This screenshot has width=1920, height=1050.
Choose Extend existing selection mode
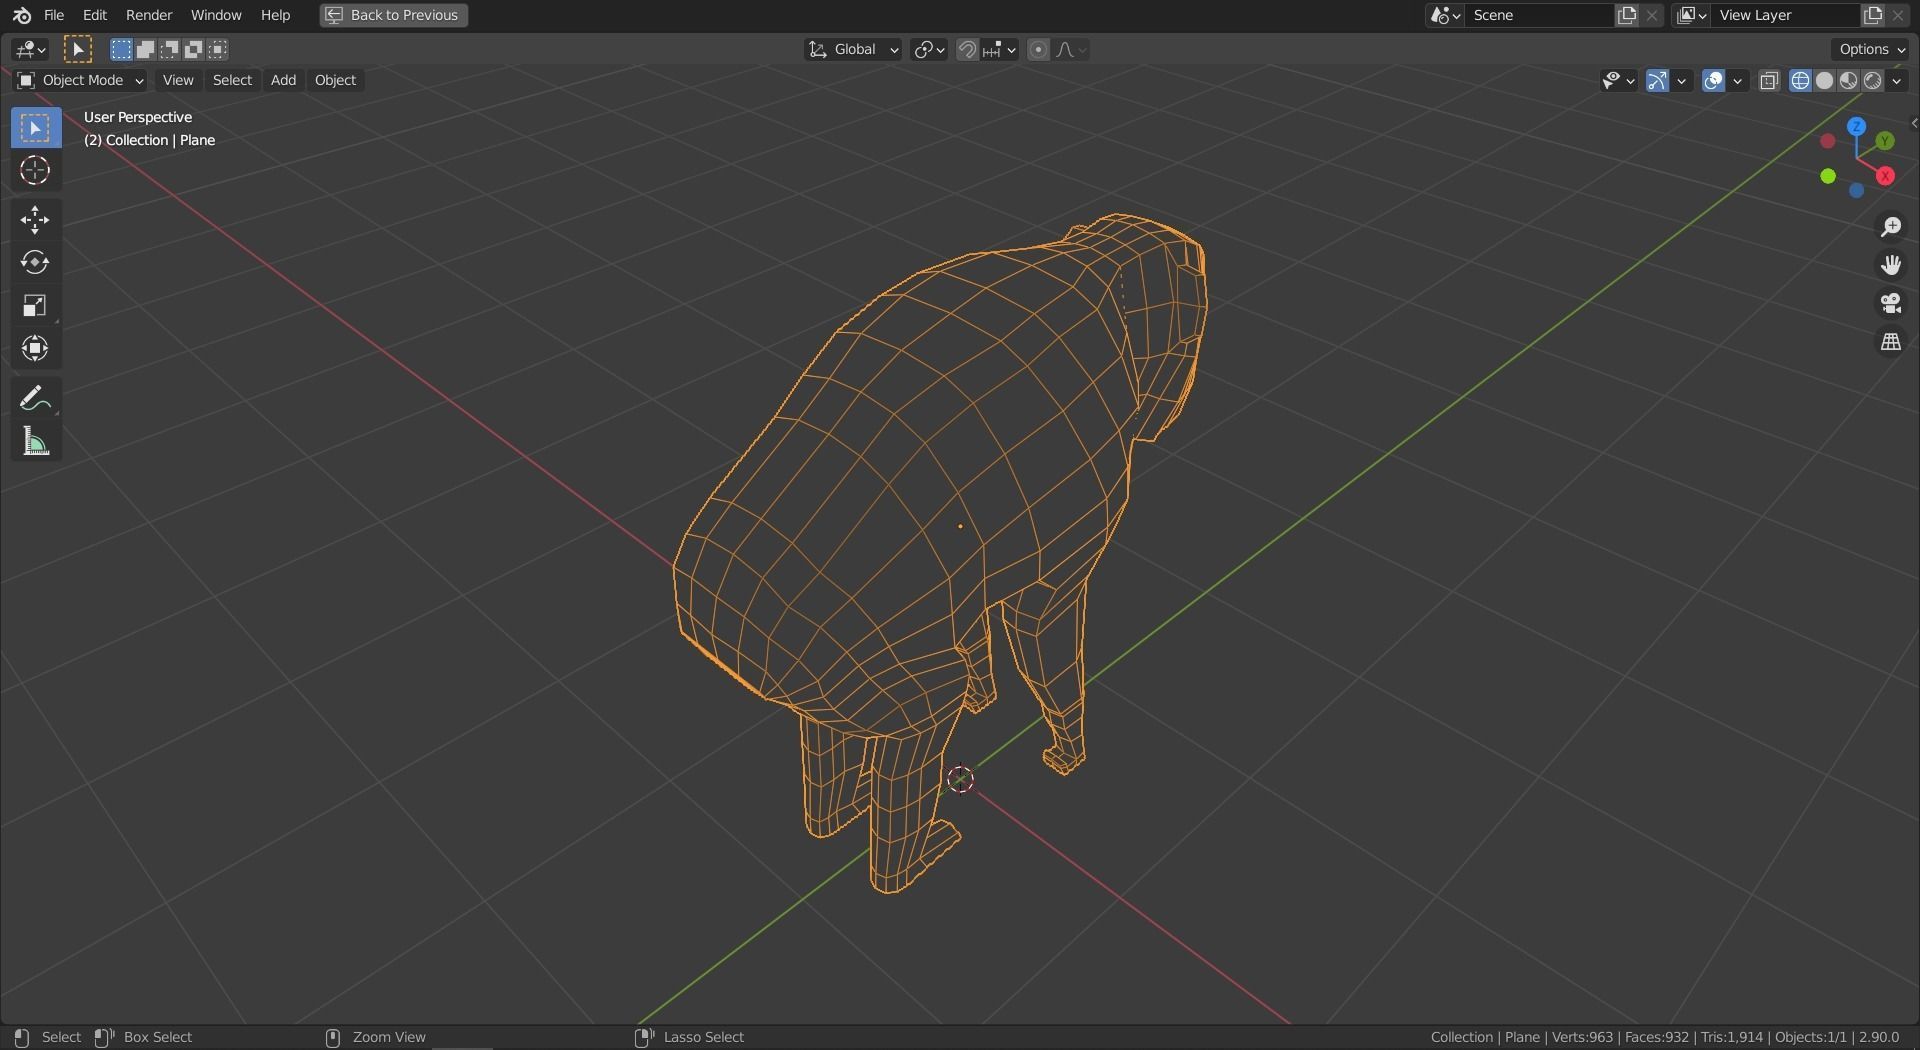(145, 49)
